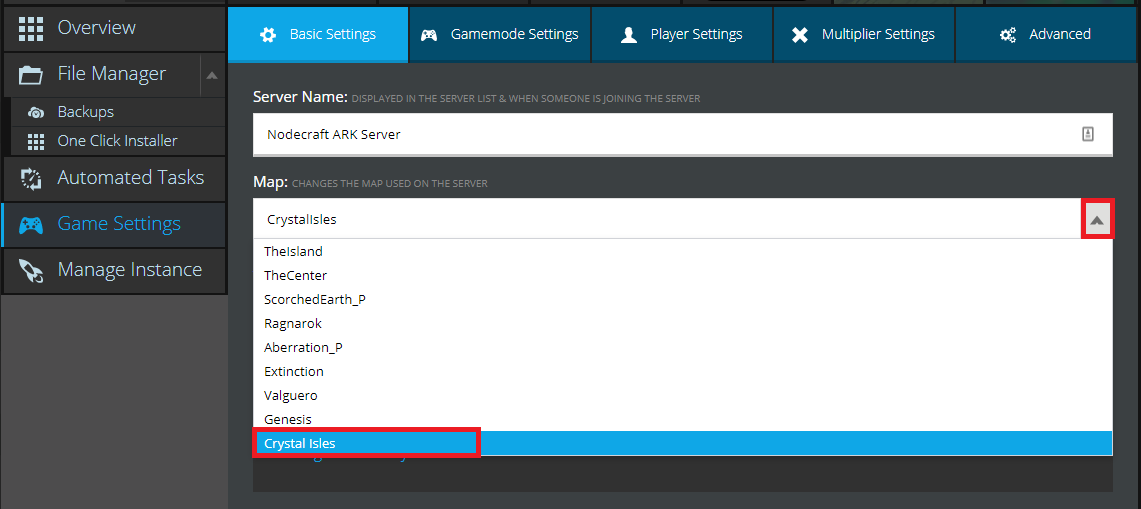Open Overview in the sidebar

click(114, 28)
